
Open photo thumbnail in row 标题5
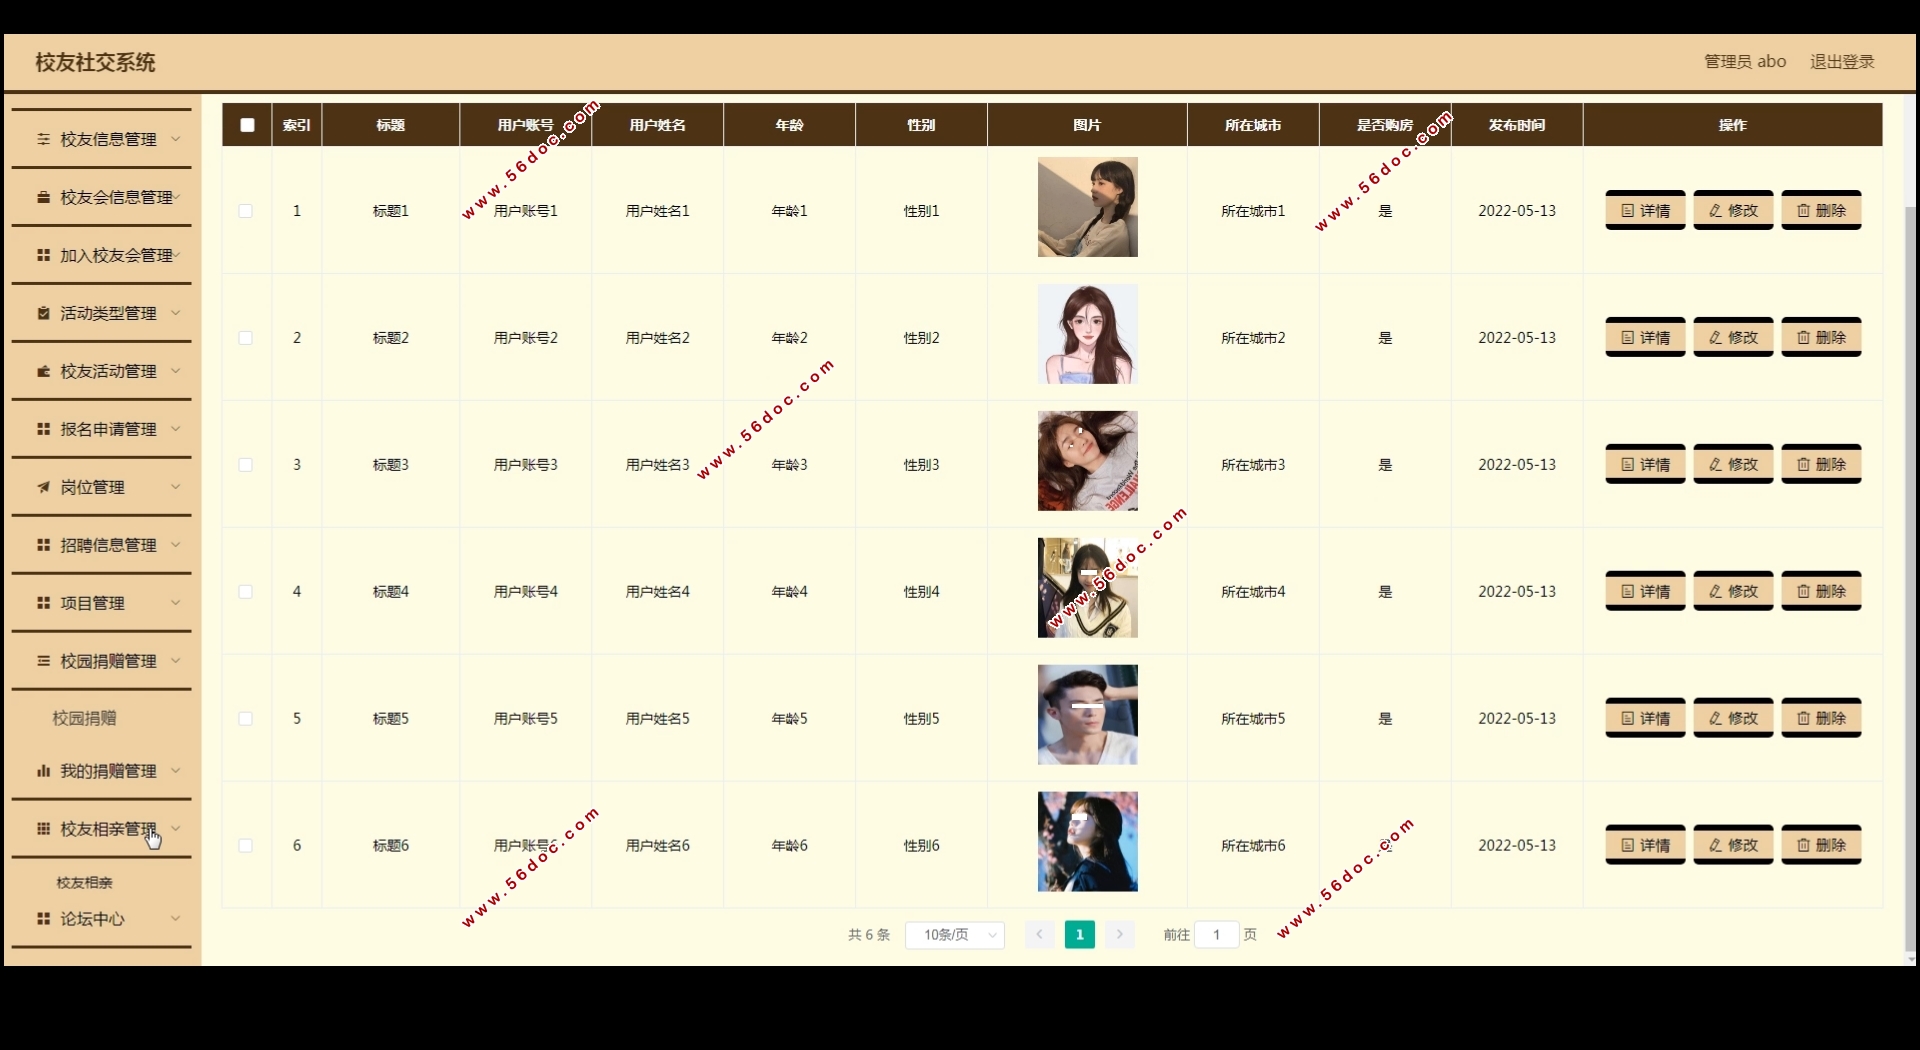click(x=1088, y=715)
